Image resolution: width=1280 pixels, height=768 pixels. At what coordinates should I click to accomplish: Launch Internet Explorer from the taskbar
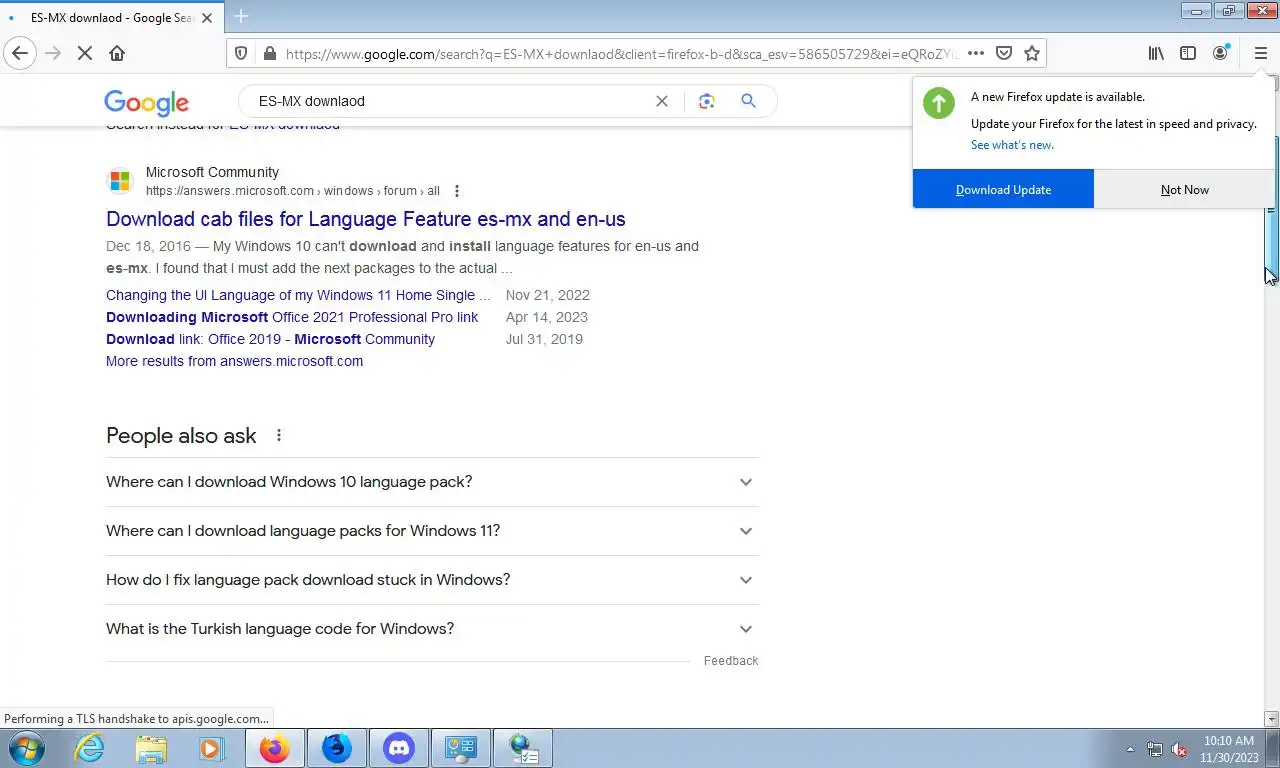(x=89, y=748)
